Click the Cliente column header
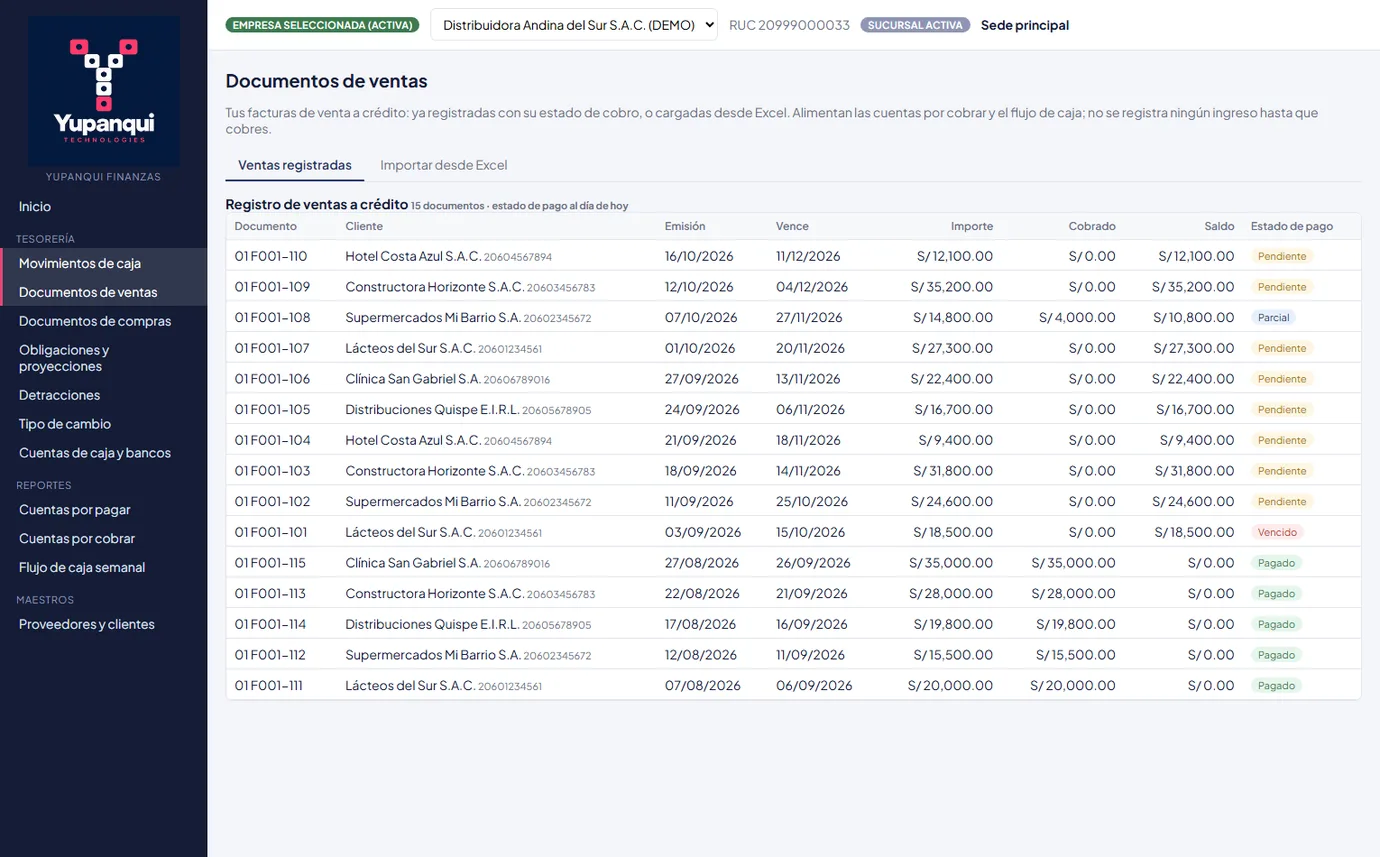The height and width of the screenshot is (857, 1380). (x=364, y=226)
